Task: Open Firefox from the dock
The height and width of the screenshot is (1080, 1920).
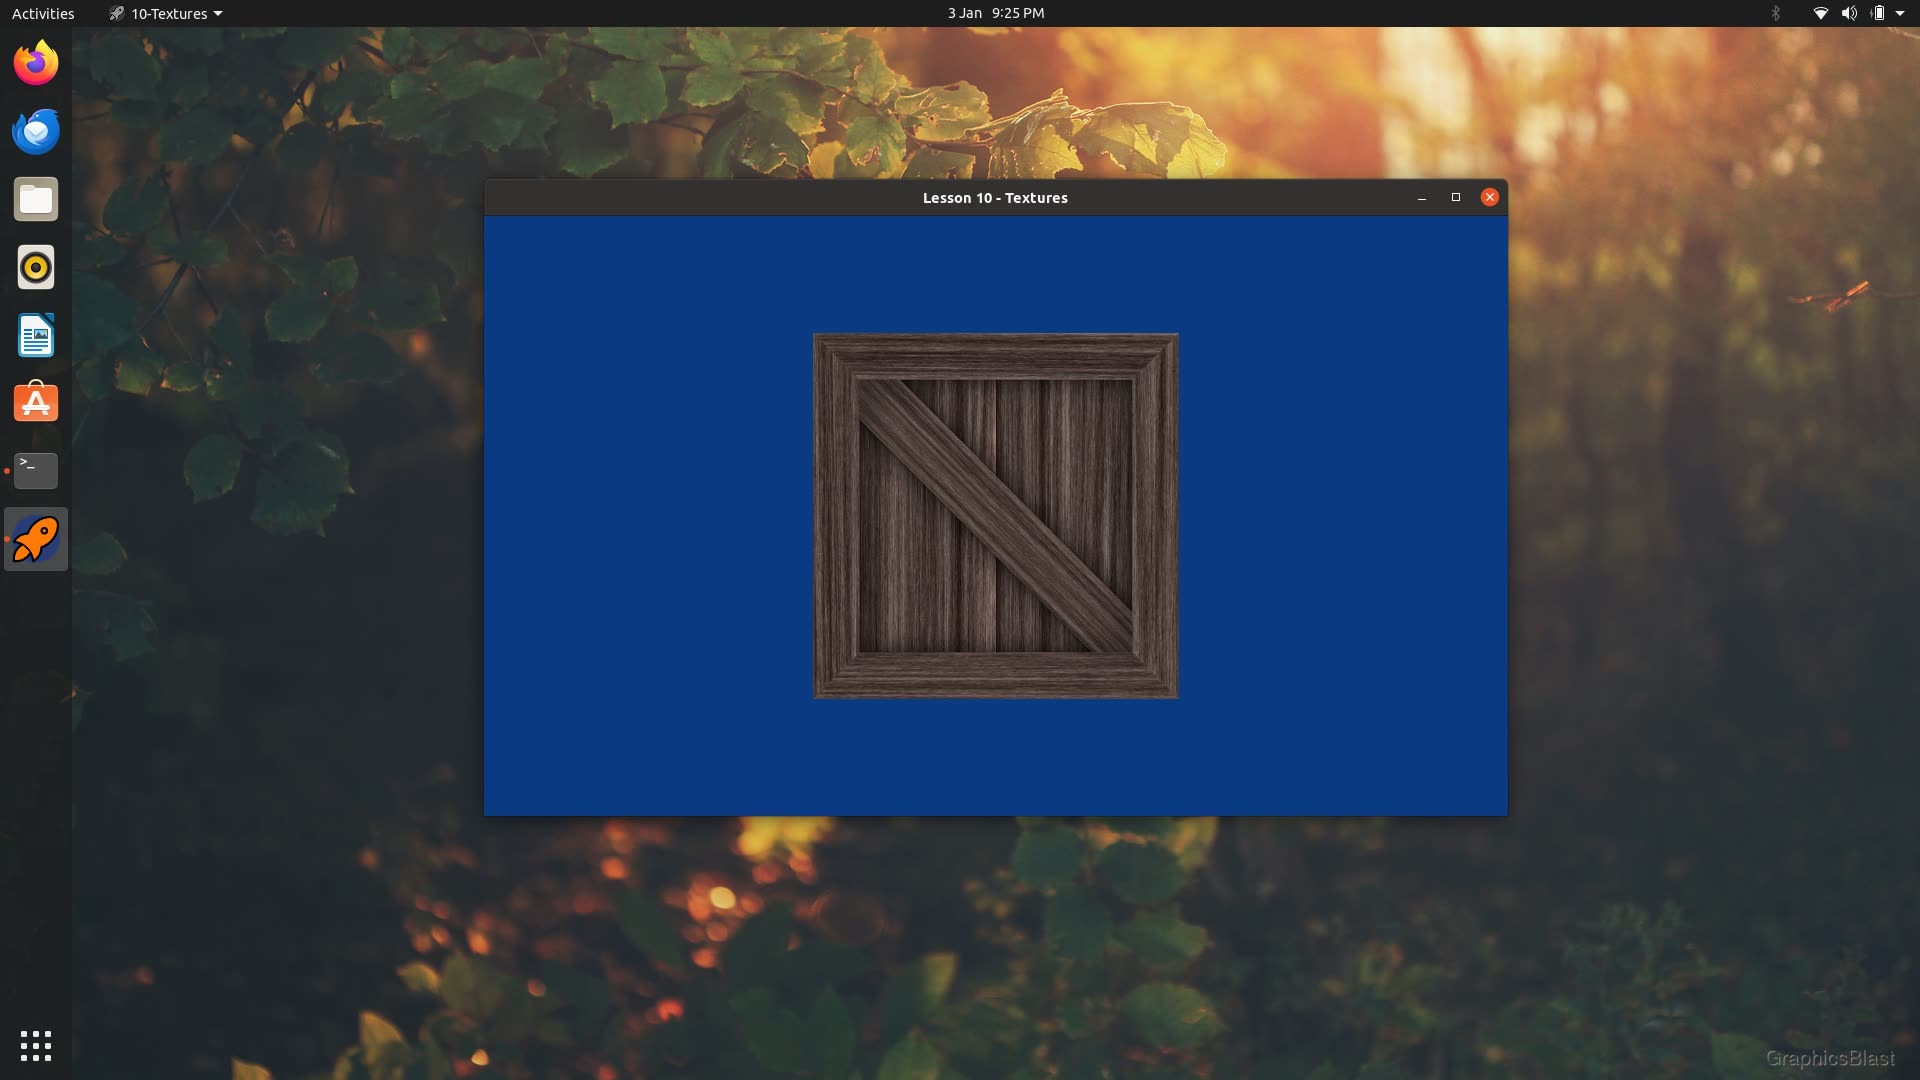Action: [36, 63]
